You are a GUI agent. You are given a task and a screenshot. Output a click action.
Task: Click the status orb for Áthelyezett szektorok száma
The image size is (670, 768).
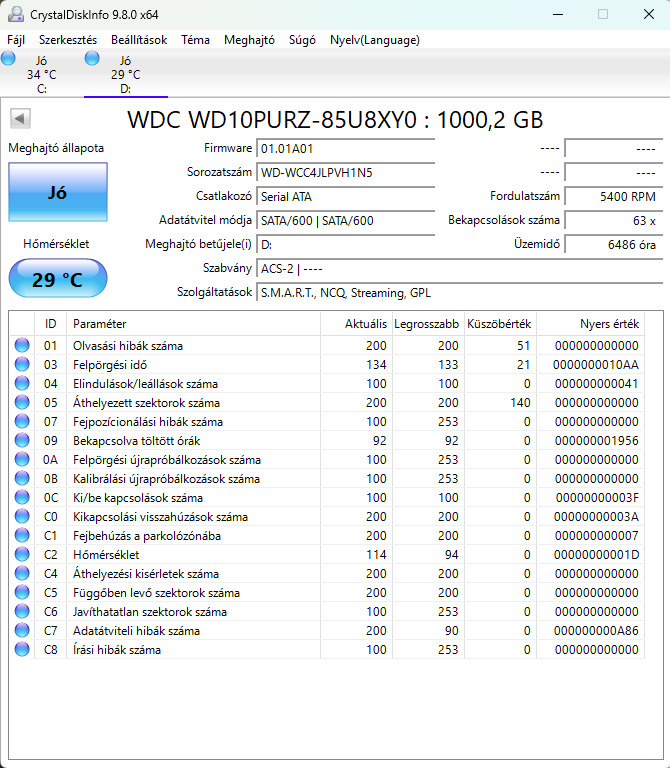[22, 402]
